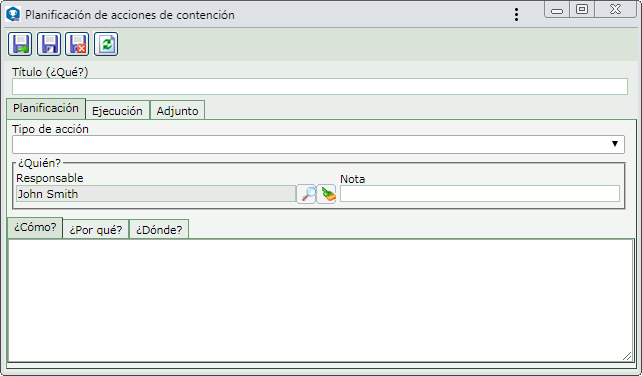This screenshot has height=376, width=642.
Task: Click the magnifier icon to search Responsable
Action: pyautogui.click(x=307, y=194)
